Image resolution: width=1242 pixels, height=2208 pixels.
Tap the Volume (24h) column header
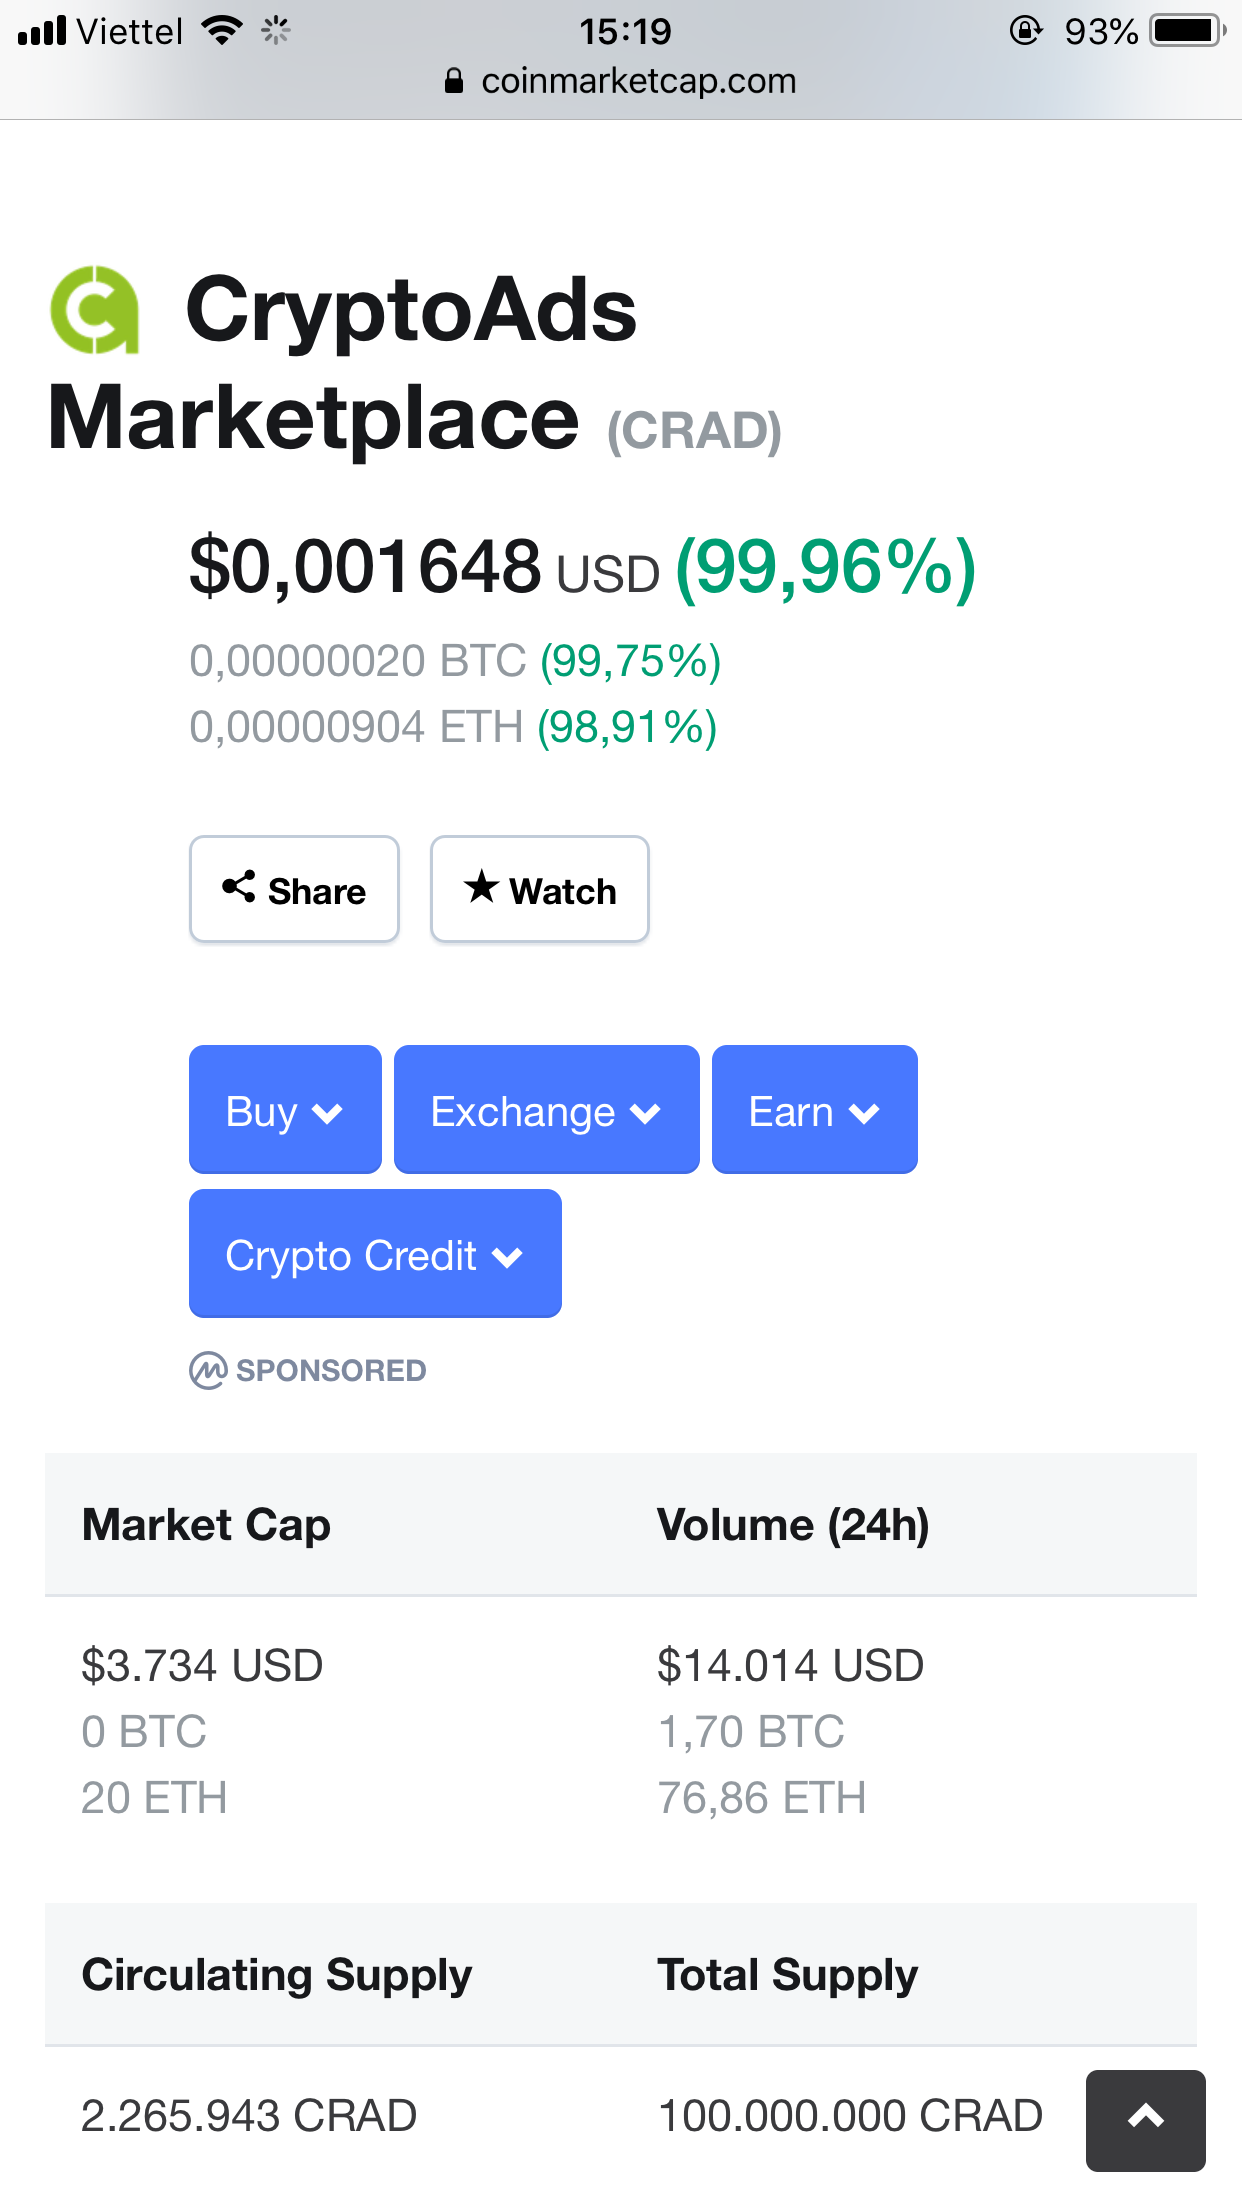(x=793, y=1525)
